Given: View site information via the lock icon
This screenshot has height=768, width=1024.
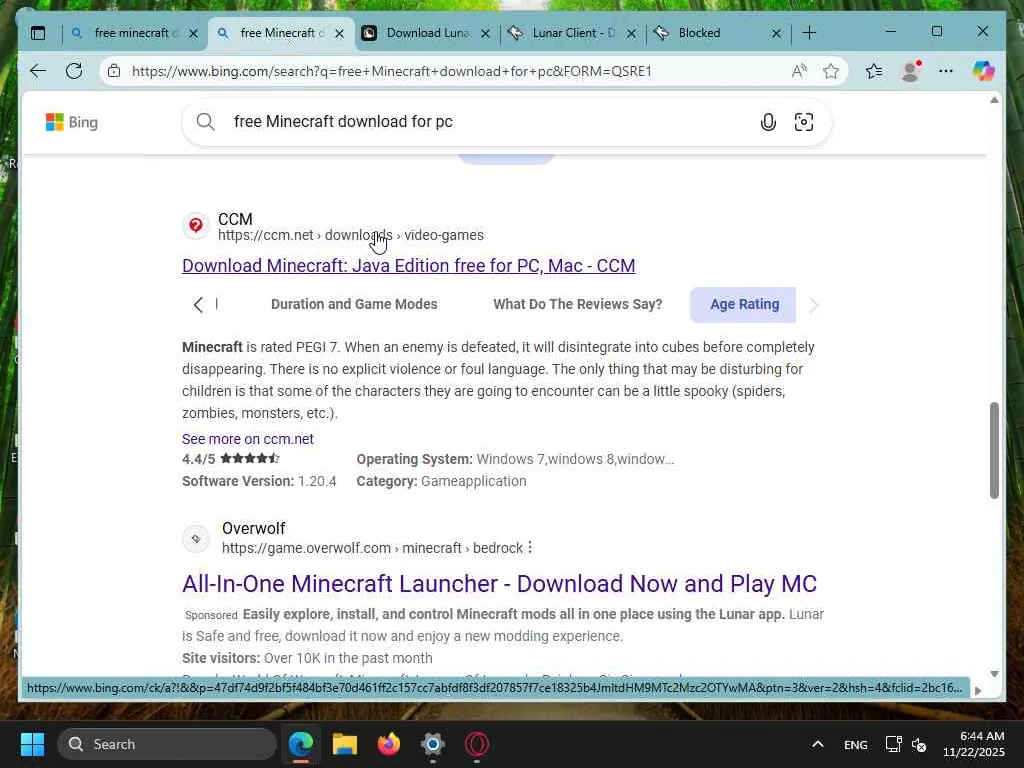Looking at the screenshot, I should [114, 71].
